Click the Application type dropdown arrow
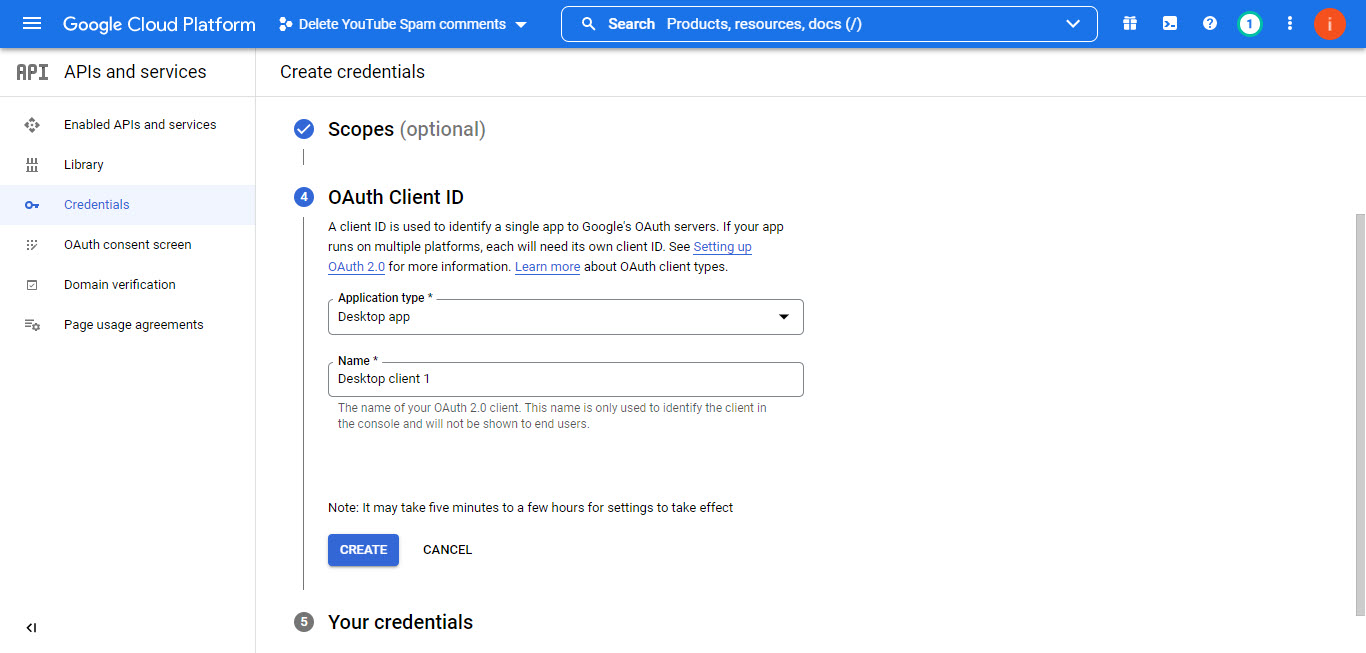 click(784, 317)
